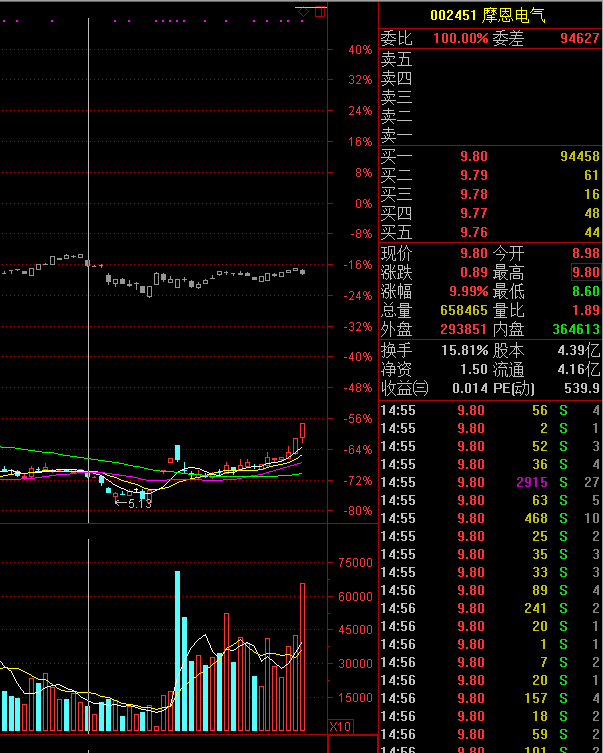Click the 15000 volume axis label
This screenshot has width=603, height=753.
click(355, 698)
